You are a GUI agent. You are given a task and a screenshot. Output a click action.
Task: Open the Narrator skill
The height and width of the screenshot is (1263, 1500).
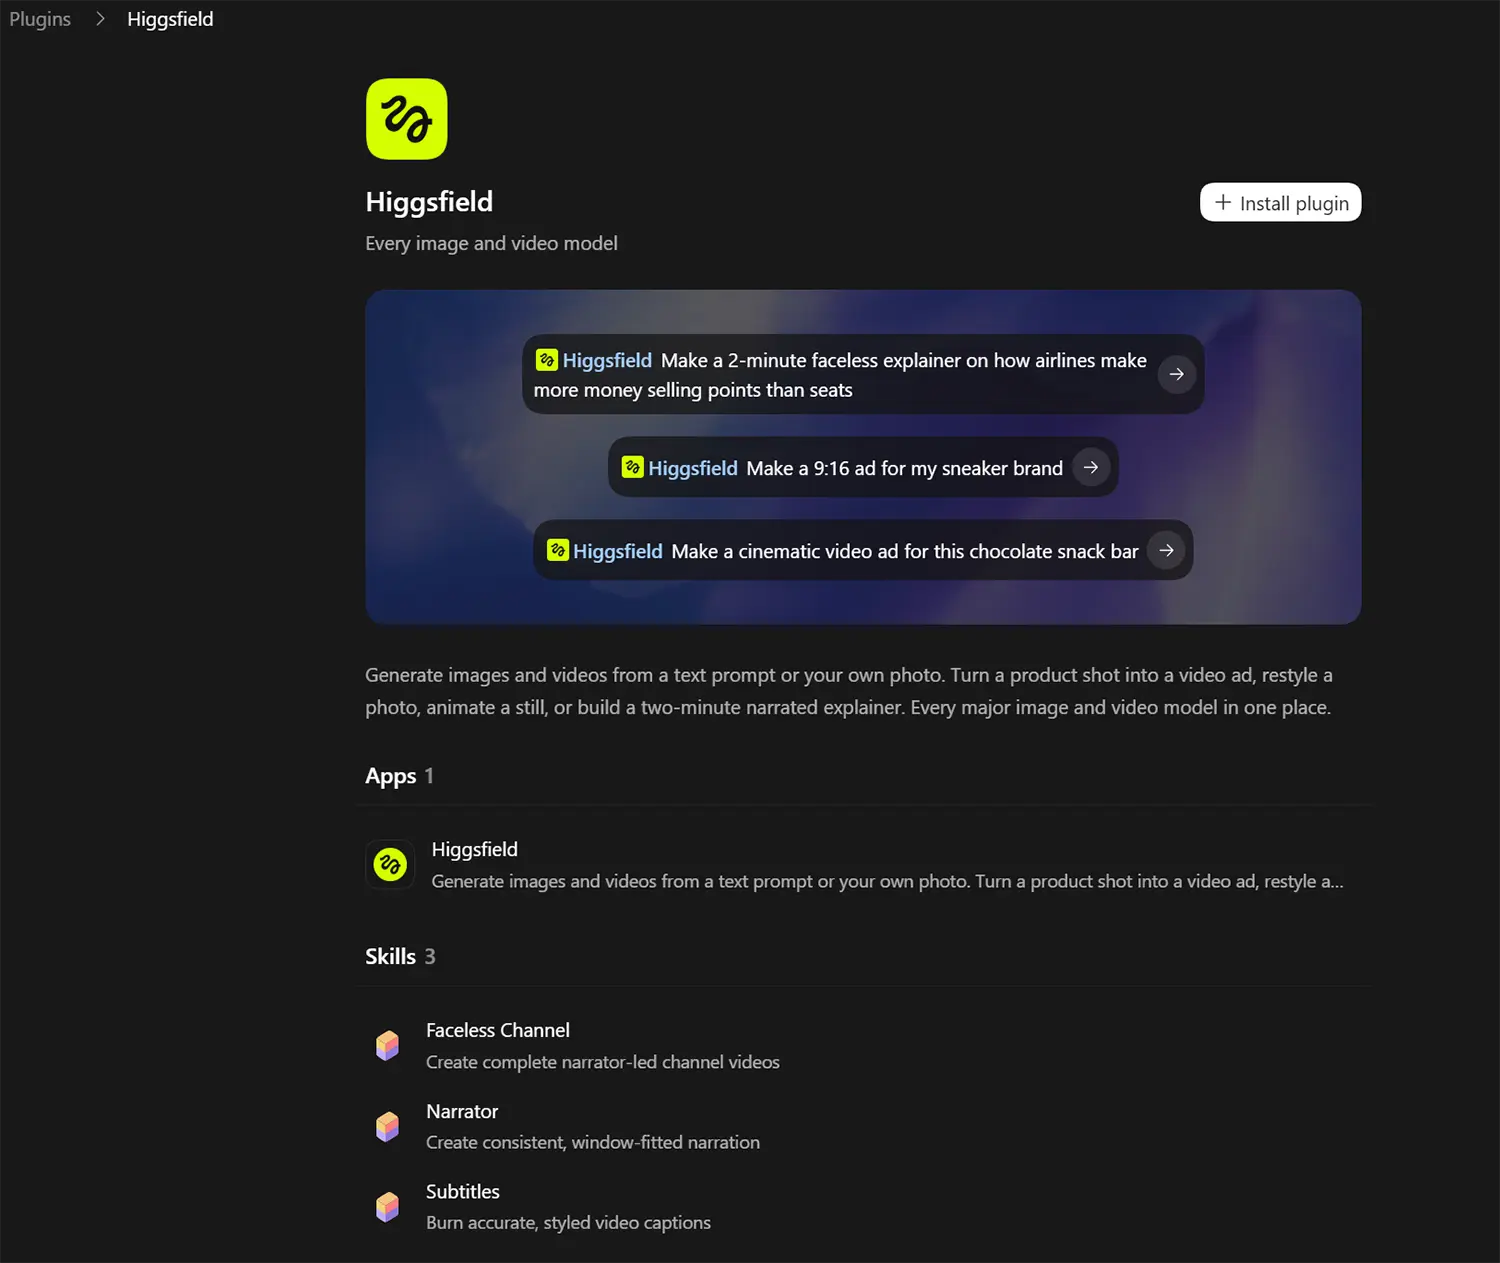pyautogui.click(x=863, y=1126)
